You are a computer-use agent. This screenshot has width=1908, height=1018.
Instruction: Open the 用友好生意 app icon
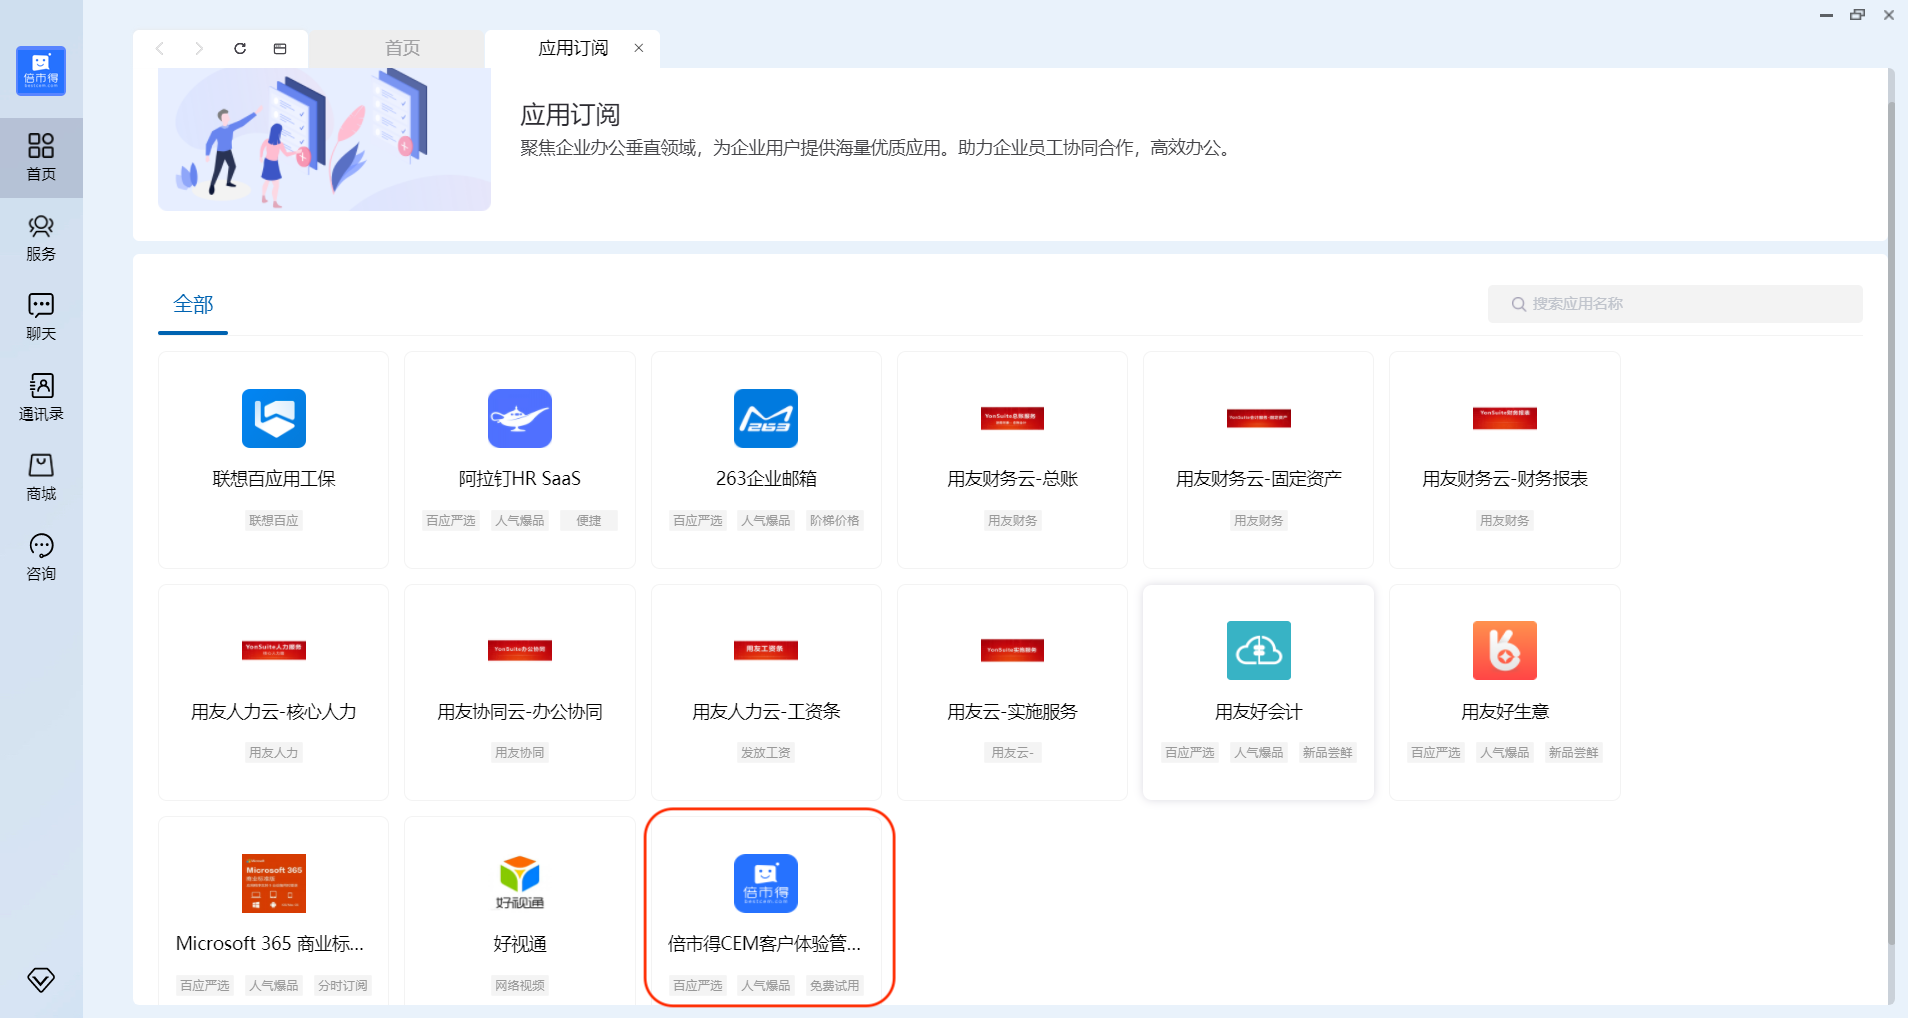1504,650
